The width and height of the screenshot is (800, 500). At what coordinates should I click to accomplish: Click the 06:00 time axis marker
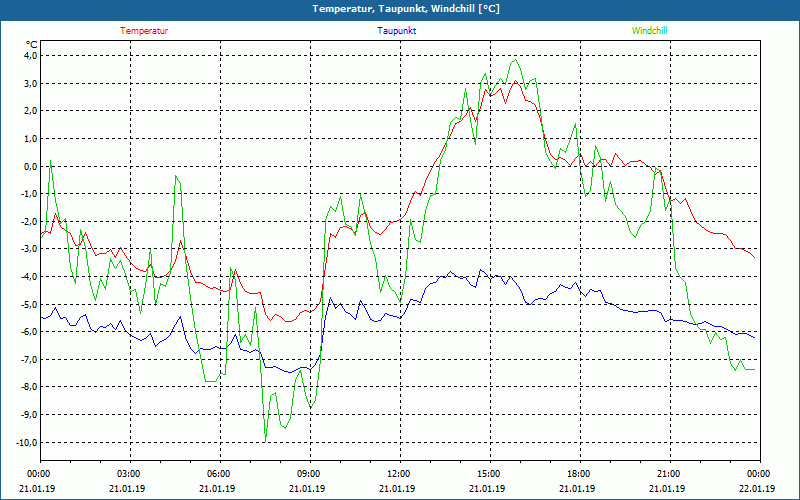(x=219, y=474)
